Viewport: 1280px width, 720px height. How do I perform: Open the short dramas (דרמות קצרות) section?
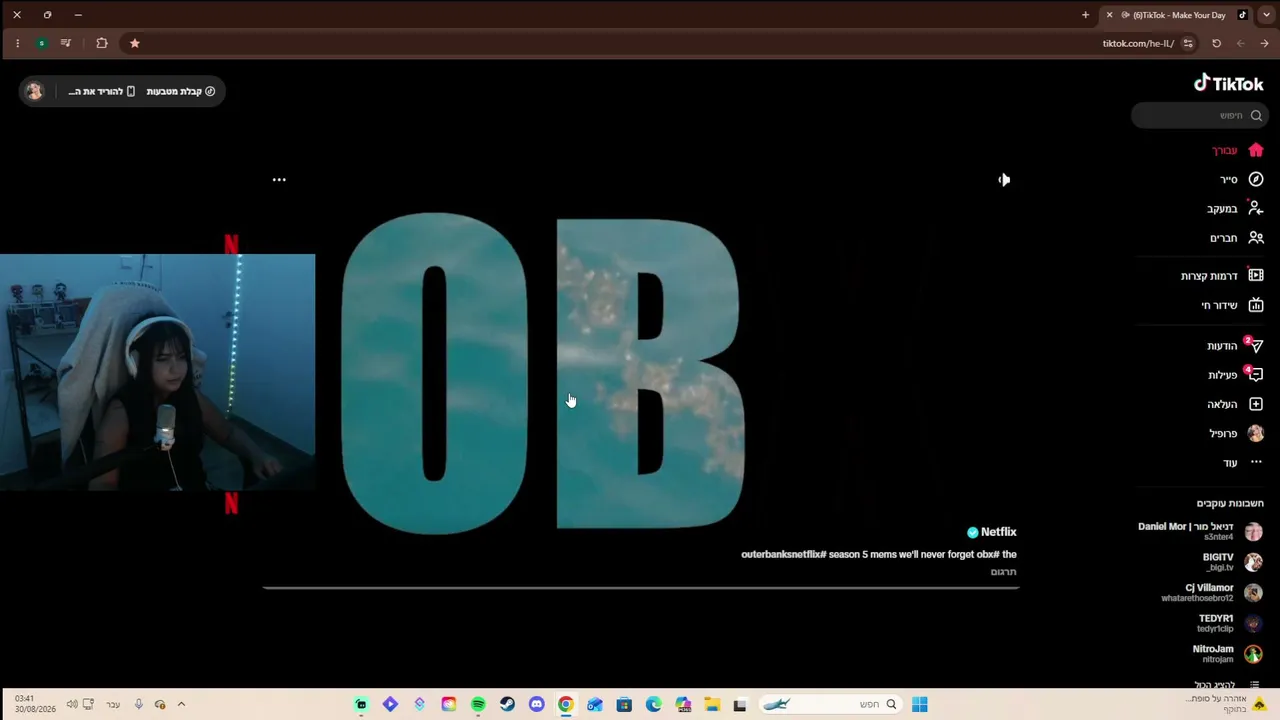coord(1222,276)
